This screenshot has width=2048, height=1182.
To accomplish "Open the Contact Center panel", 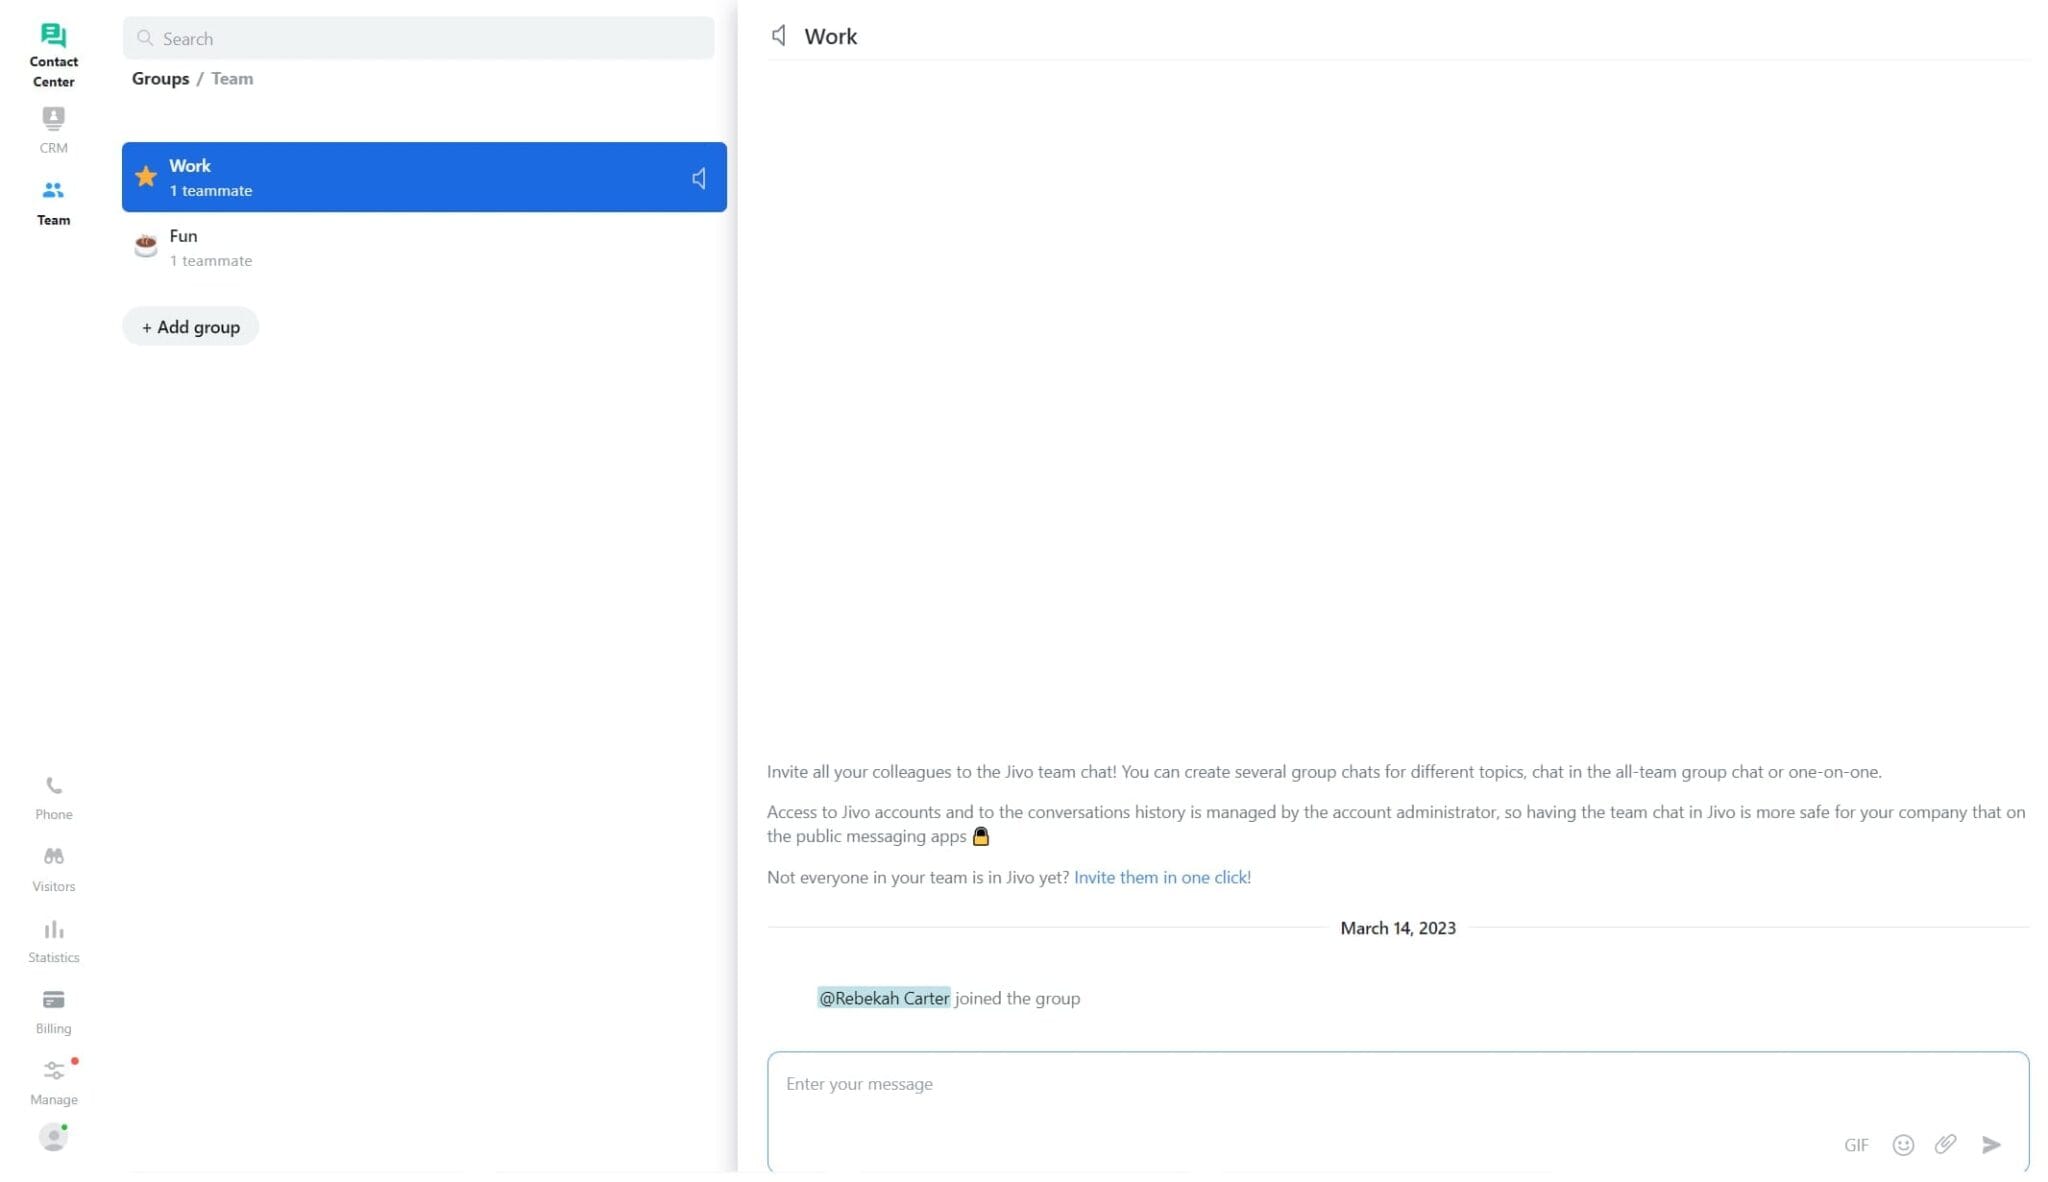I will point(53,50).
